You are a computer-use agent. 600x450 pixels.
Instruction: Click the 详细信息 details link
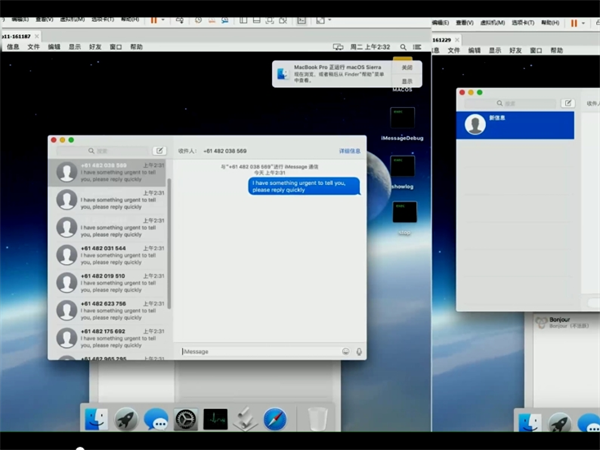(x=349, y=151)
